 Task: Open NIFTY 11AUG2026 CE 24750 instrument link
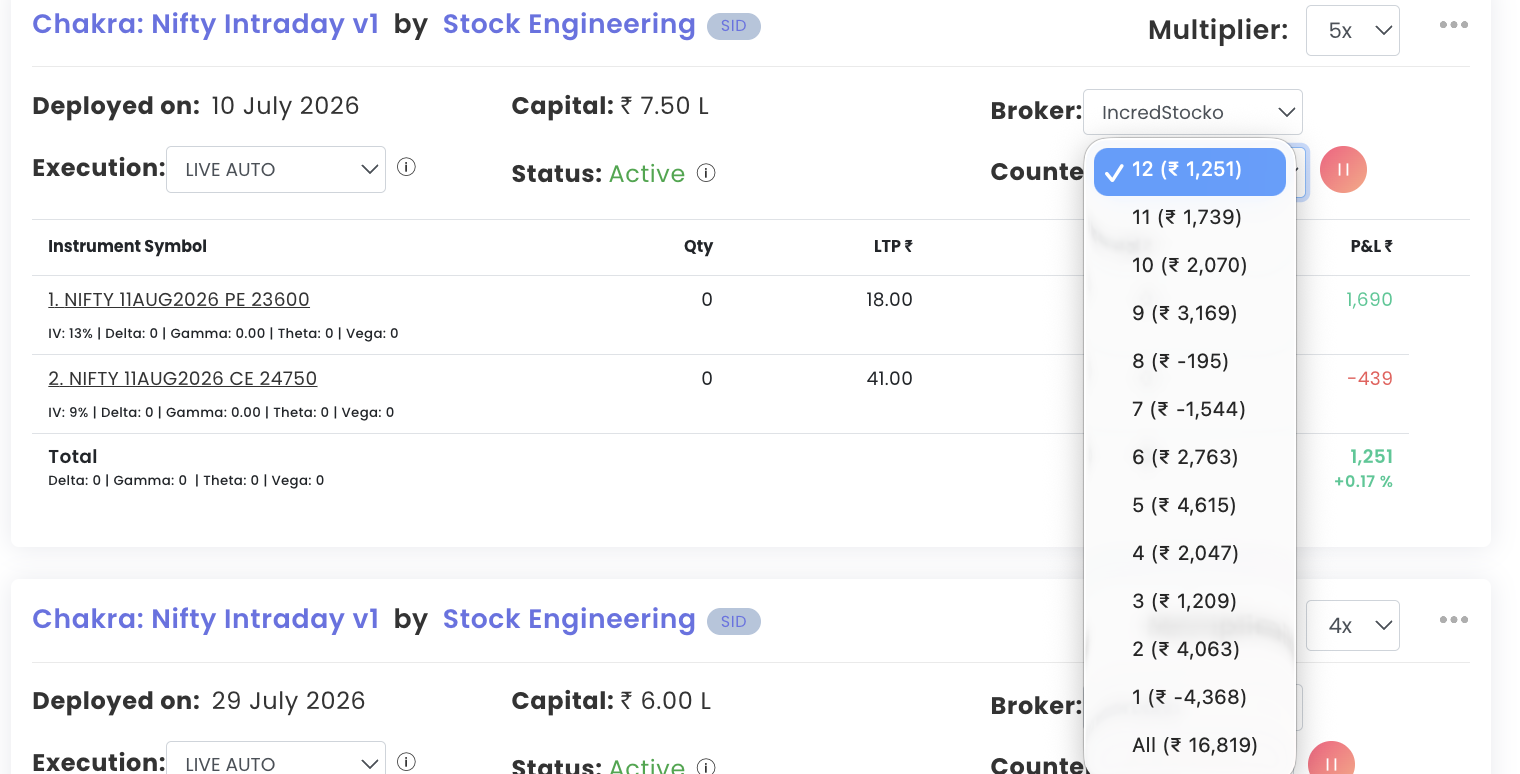click(x=183, y=378)
